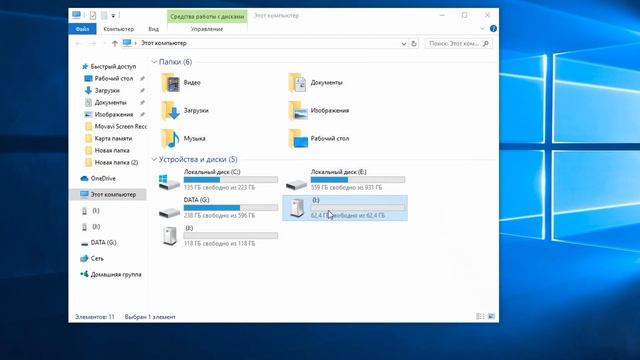Image resolution: width=640 pixels, height=360 pixels.
Task: Select the highlighted (I:) drive in the main pane
Action: click(x=345, y=208)
